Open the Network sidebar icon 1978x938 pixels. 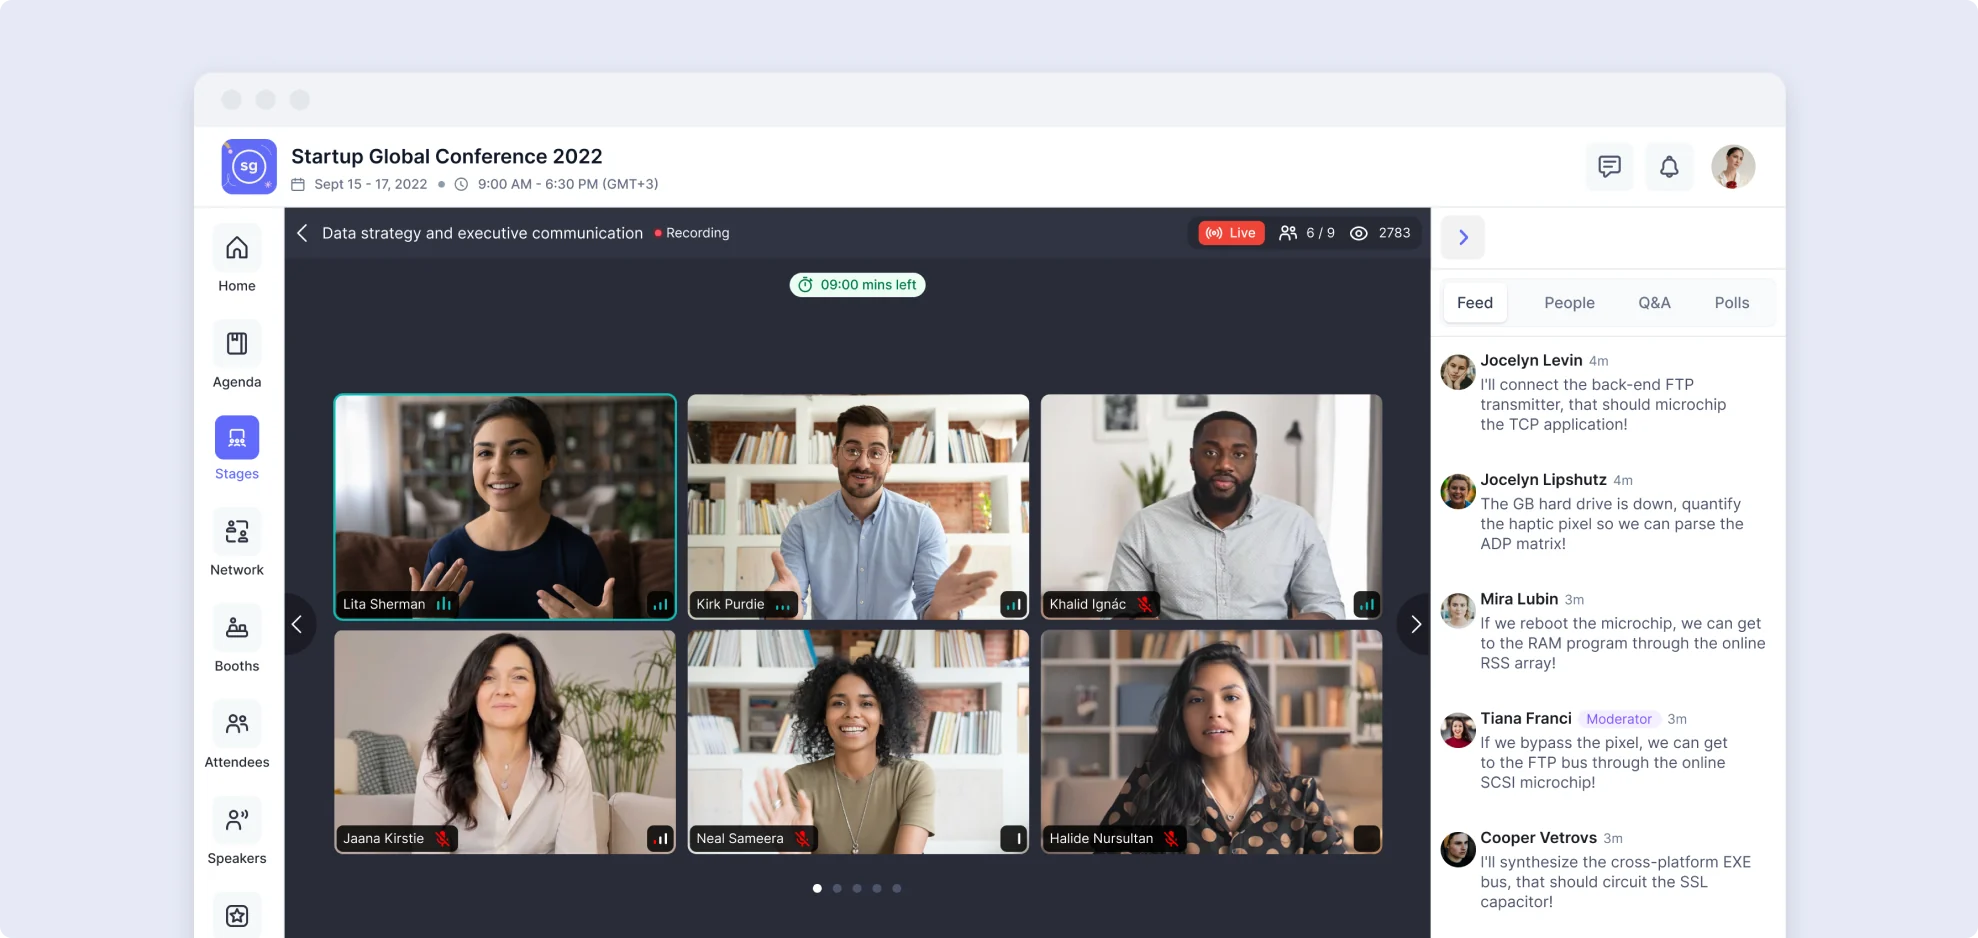[x=237, y=532]
